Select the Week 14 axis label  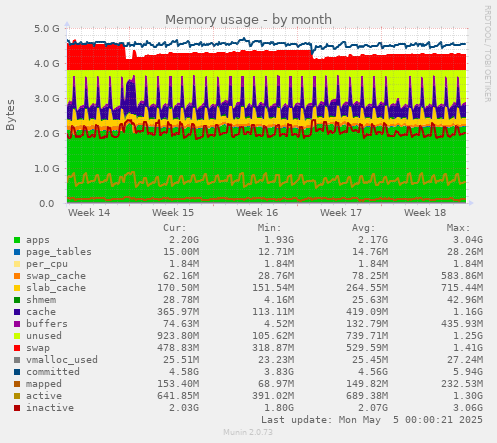pos(89,213)
